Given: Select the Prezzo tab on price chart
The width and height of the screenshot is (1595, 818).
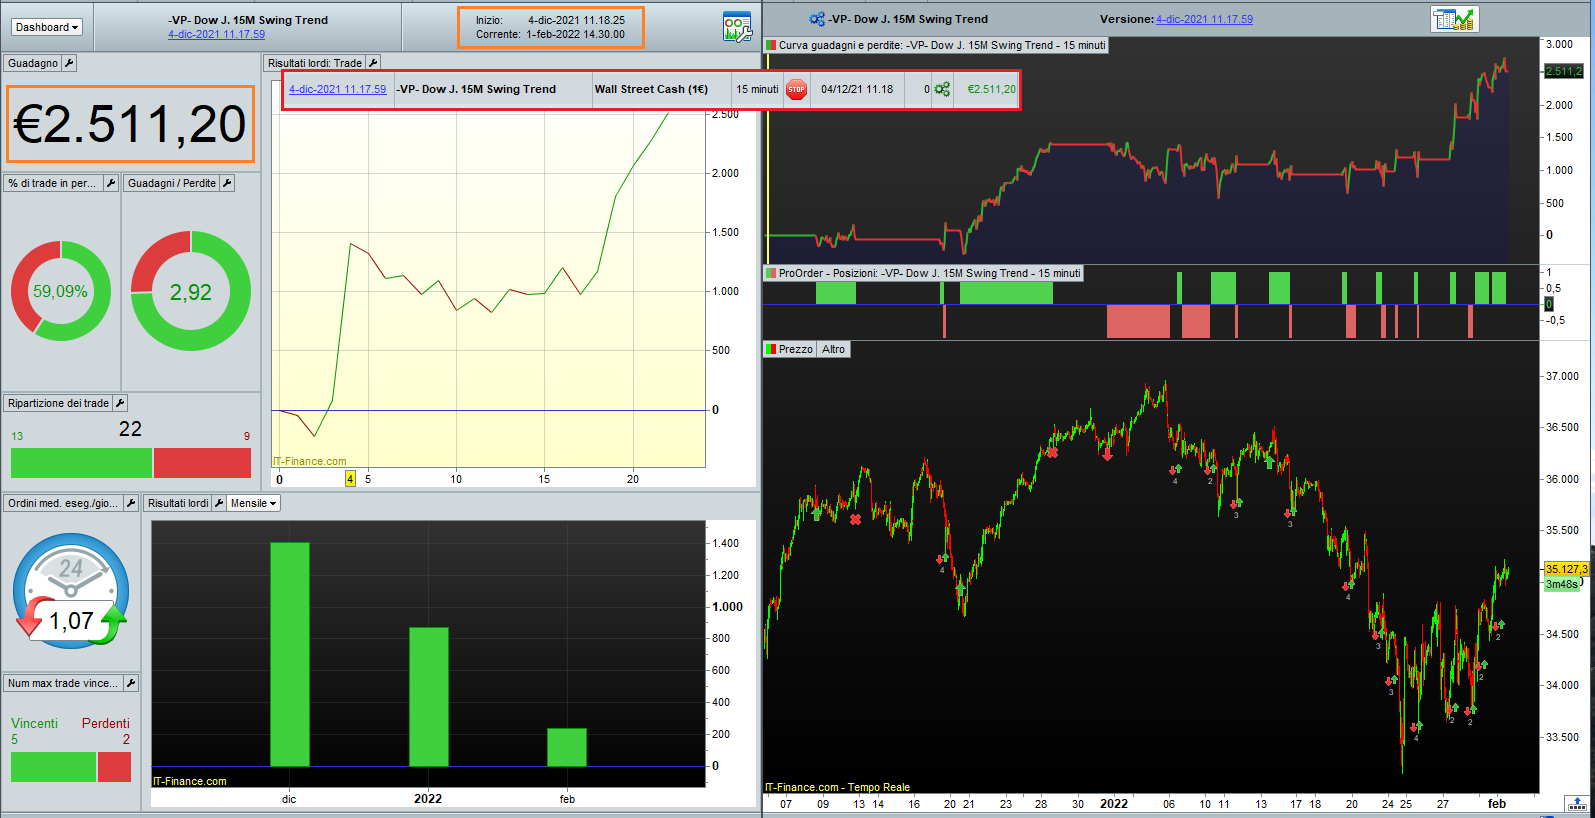Looking at the screenshot, I should tap(790, 349).
